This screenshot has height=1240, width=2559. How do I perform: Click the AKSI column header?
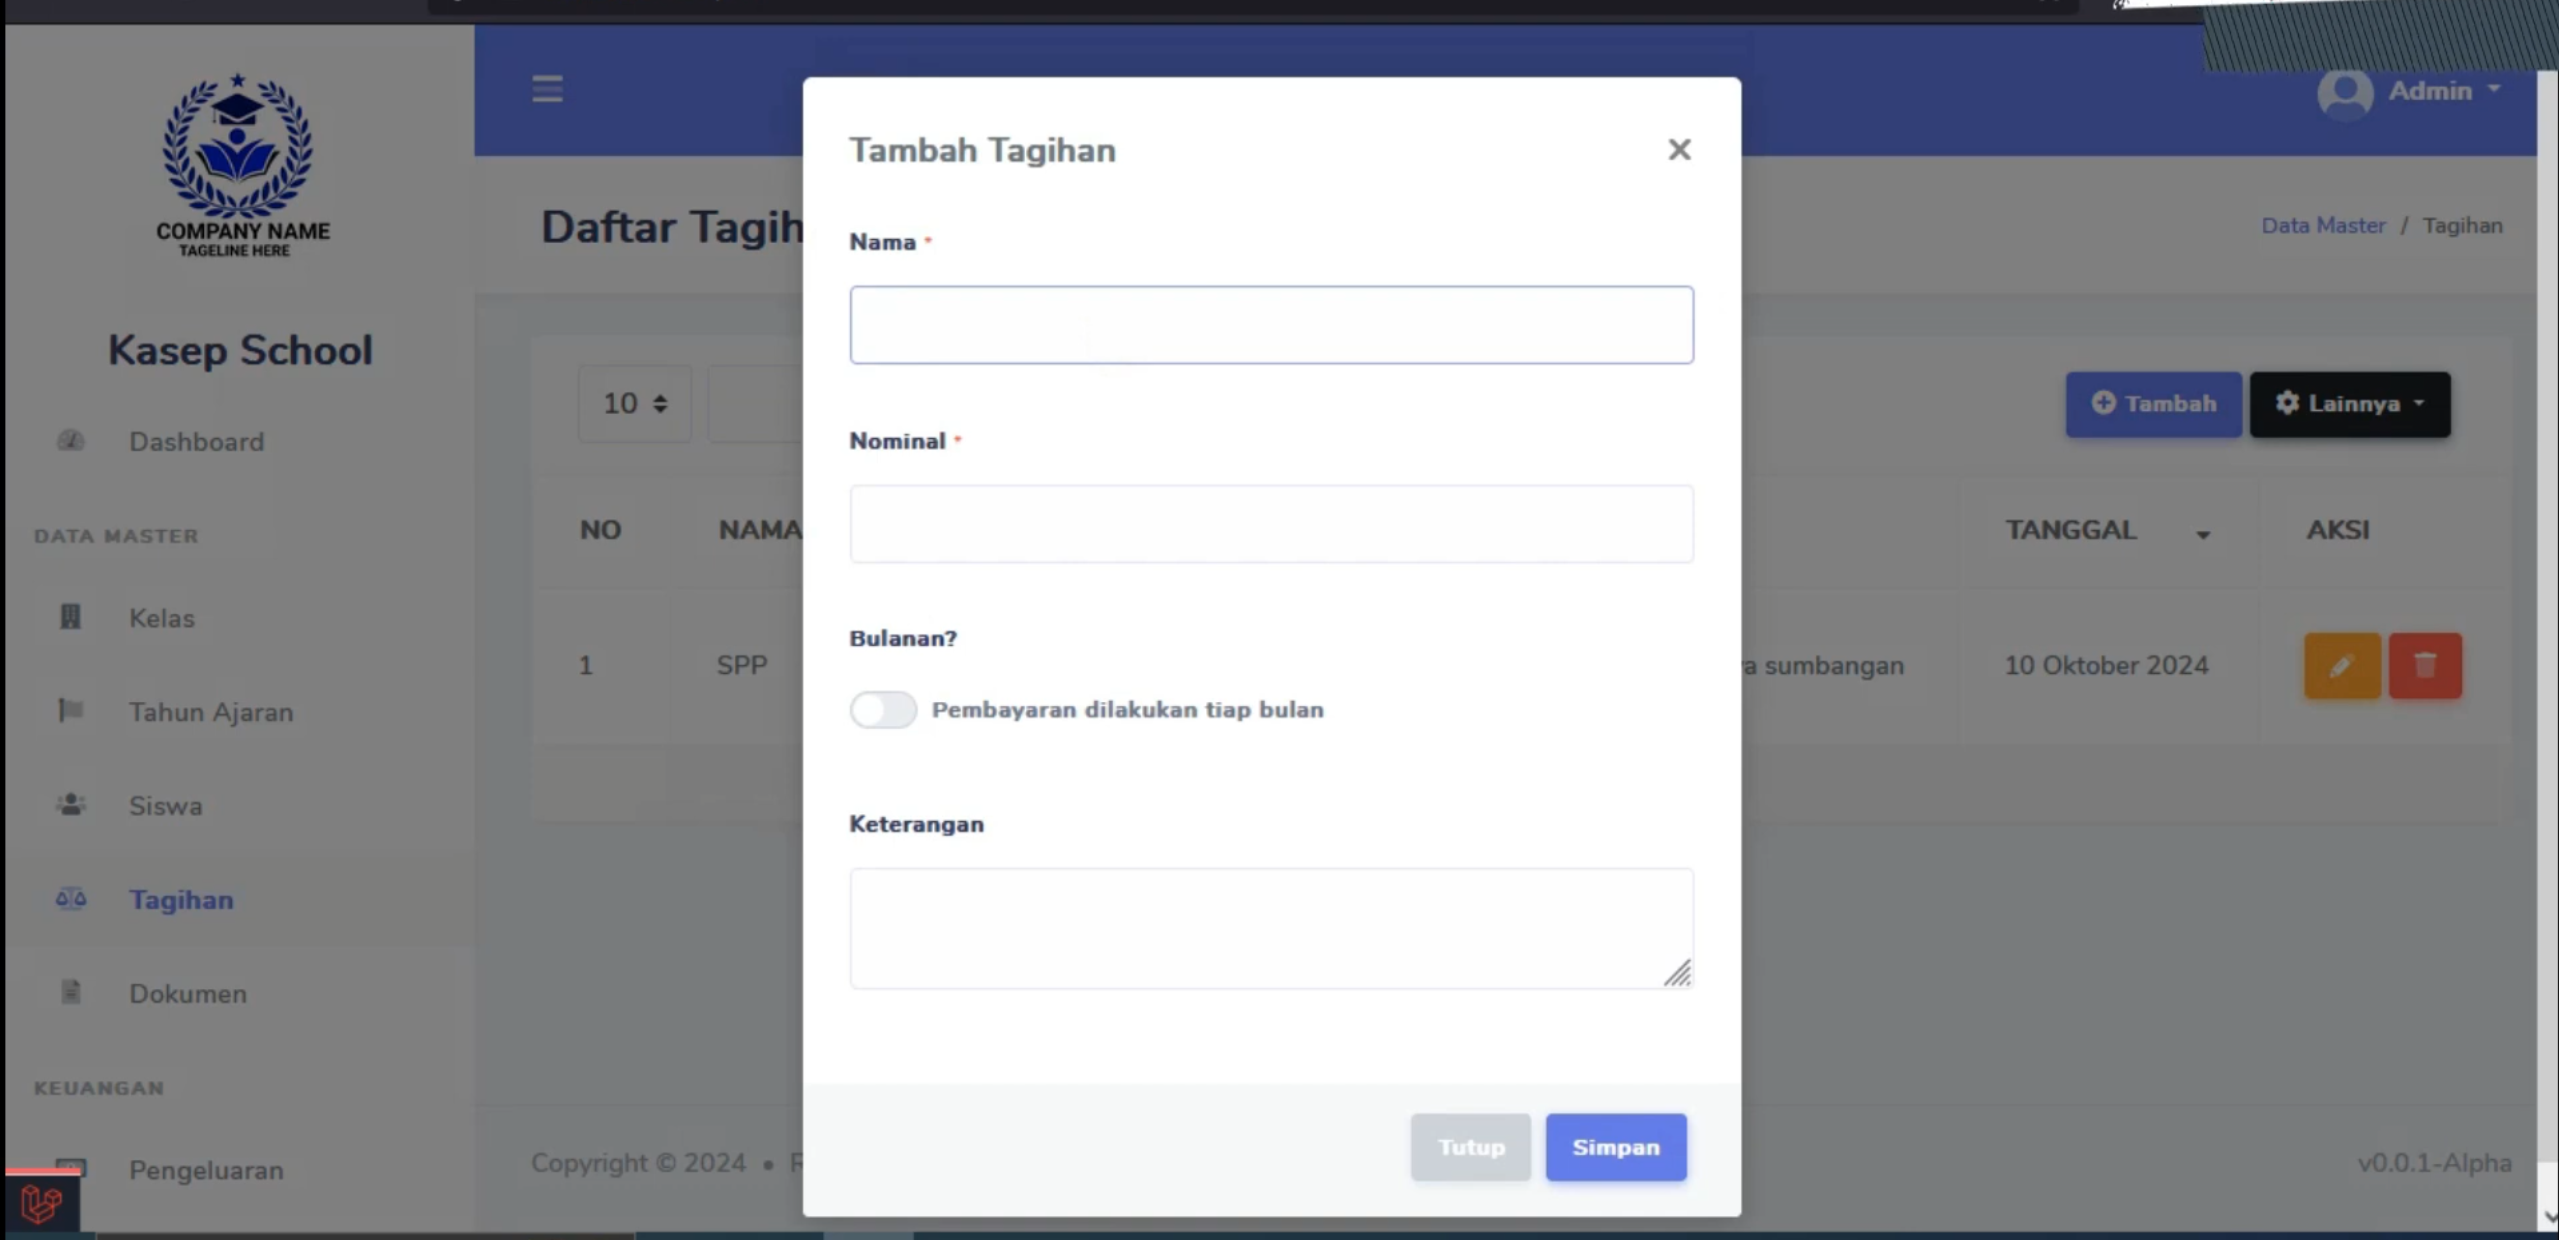tap(2337, 530)
